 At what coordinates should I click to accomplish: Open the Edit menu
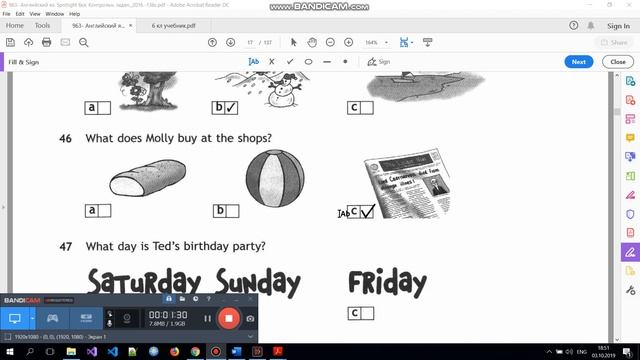(x=20, y=14)
